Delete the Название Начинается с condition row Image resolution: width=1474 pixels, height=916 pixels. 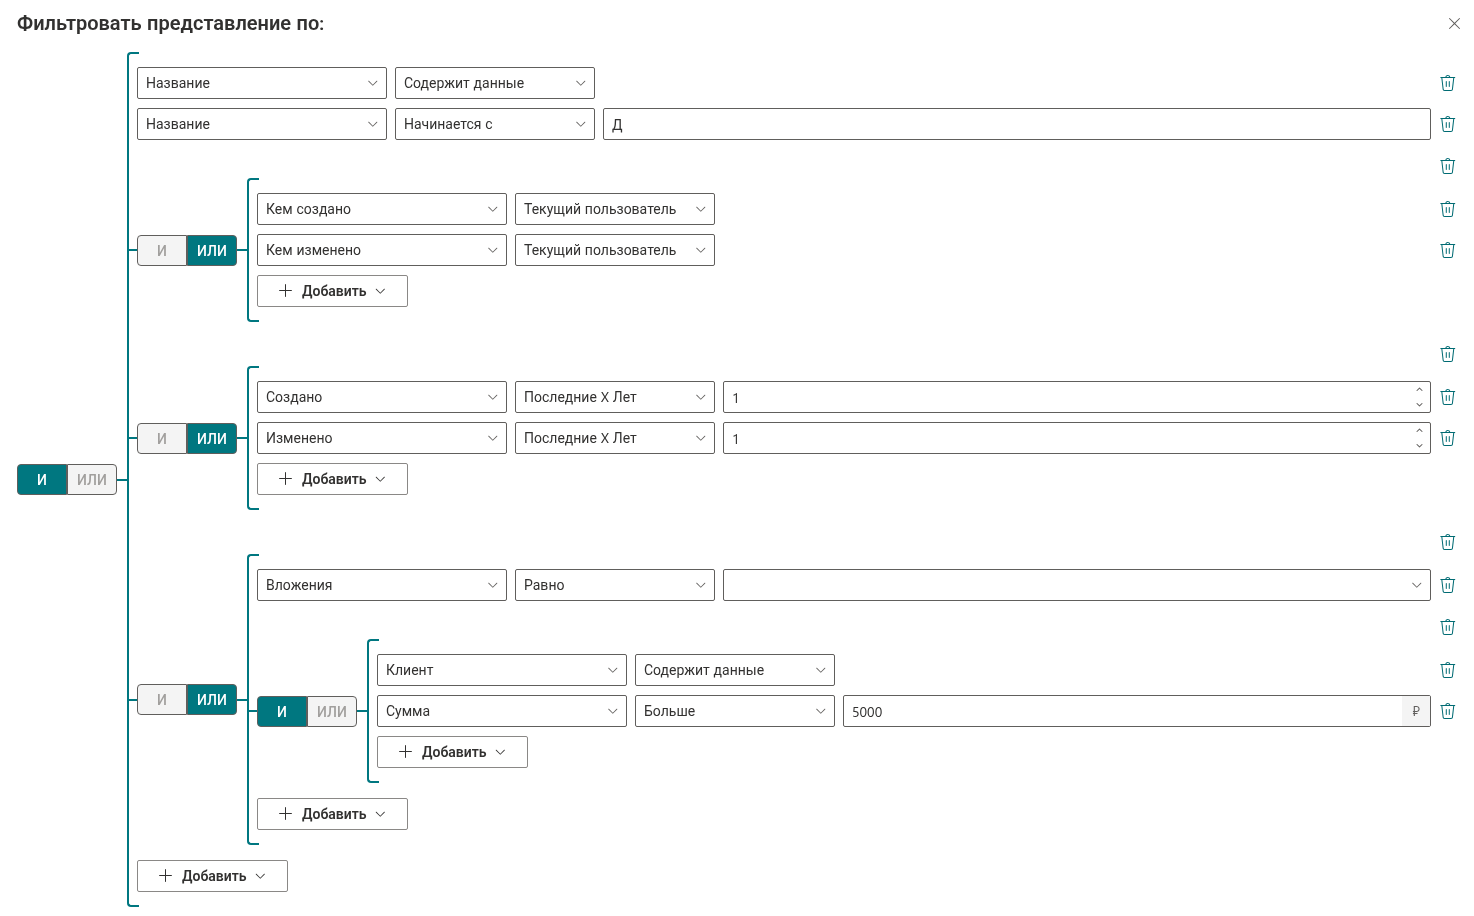click(x=1447, y=124)
